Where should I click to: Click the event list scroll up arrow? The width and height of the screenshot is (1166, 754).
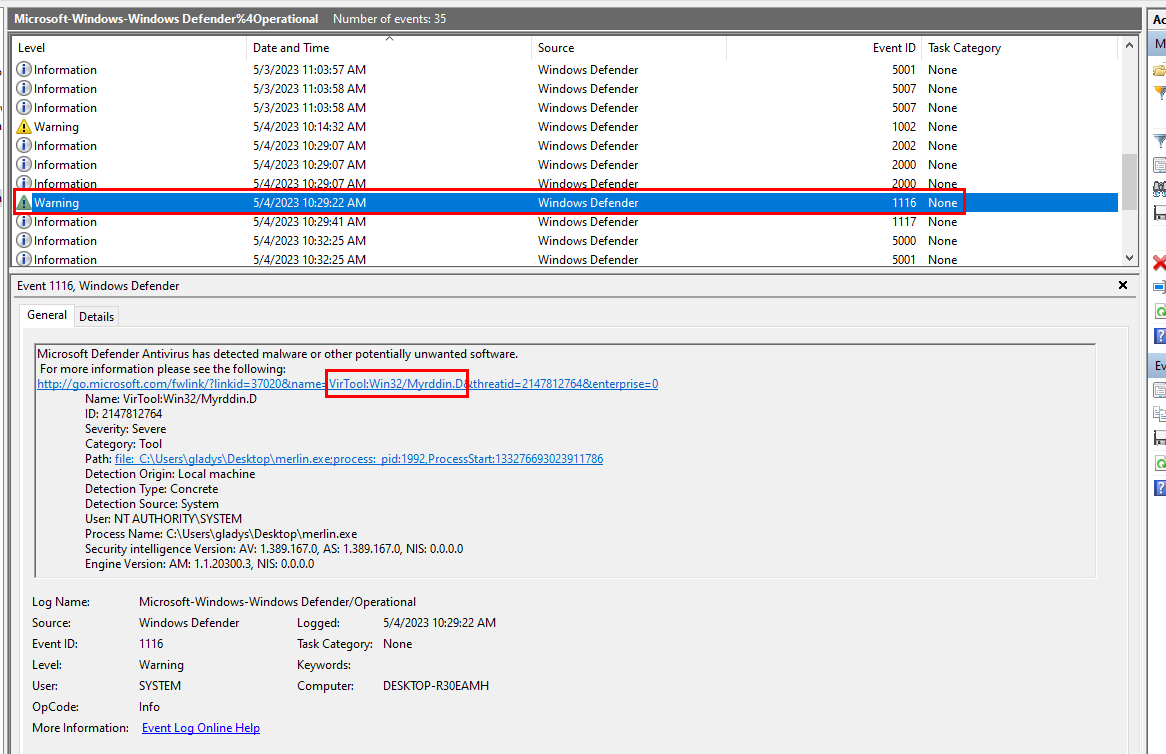[x=1130, y=45]
